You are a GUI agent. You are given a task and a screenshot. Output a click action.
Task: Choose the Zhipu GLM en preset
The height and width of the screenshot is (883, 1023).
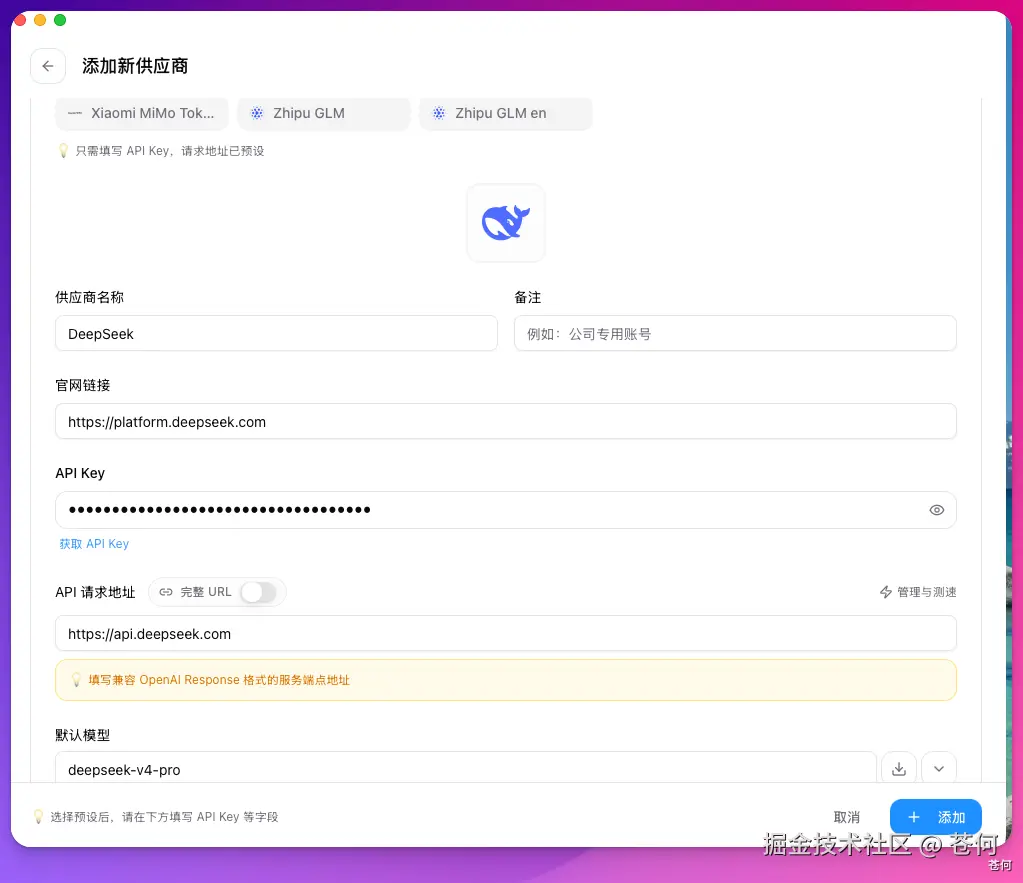coord(506,114)
